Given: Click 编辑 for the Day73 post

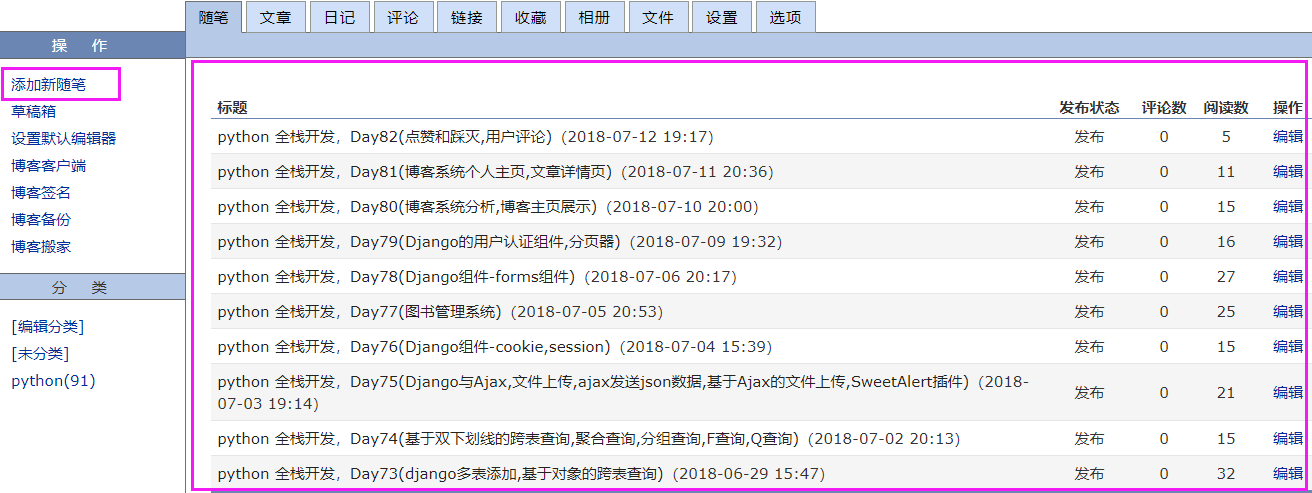Looking at the screenshot, I should pos(1287,473).
